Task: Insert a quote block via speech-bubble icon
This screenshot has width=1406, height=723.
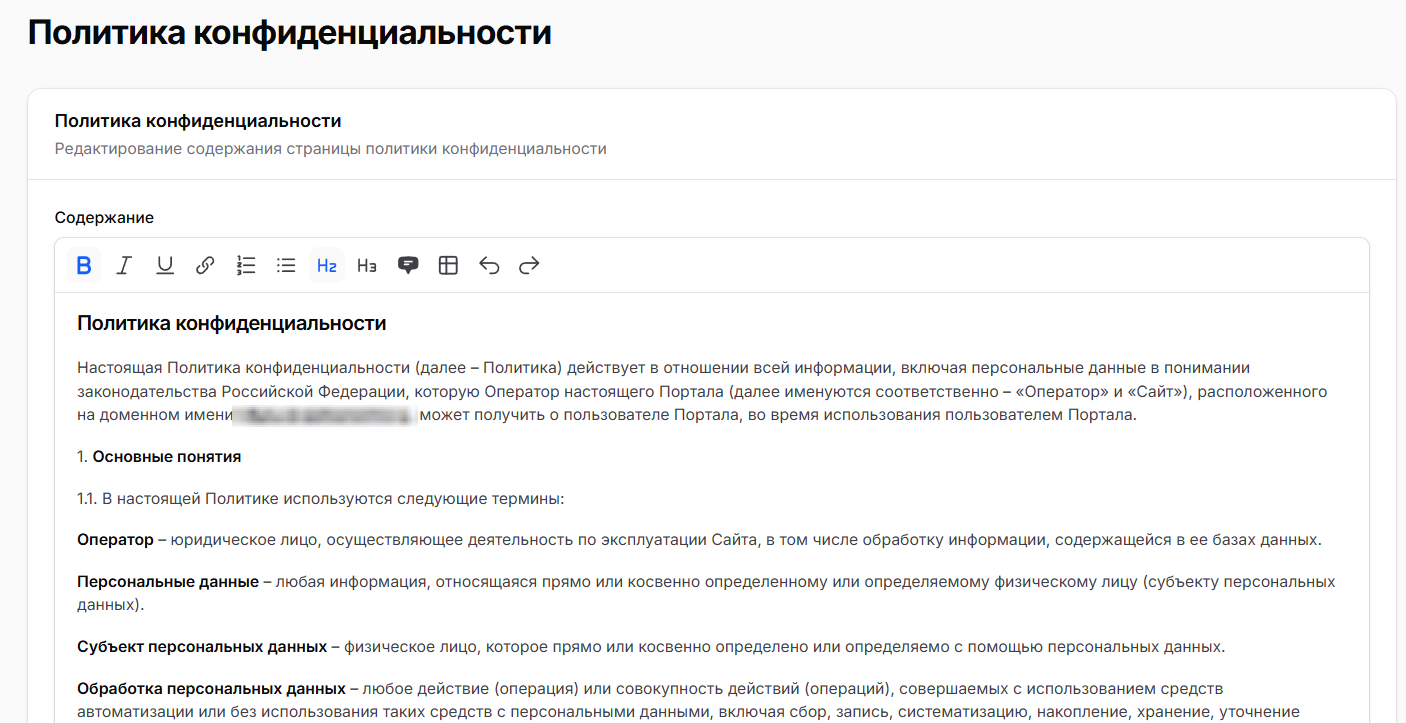Action: (x=408, y=265)
